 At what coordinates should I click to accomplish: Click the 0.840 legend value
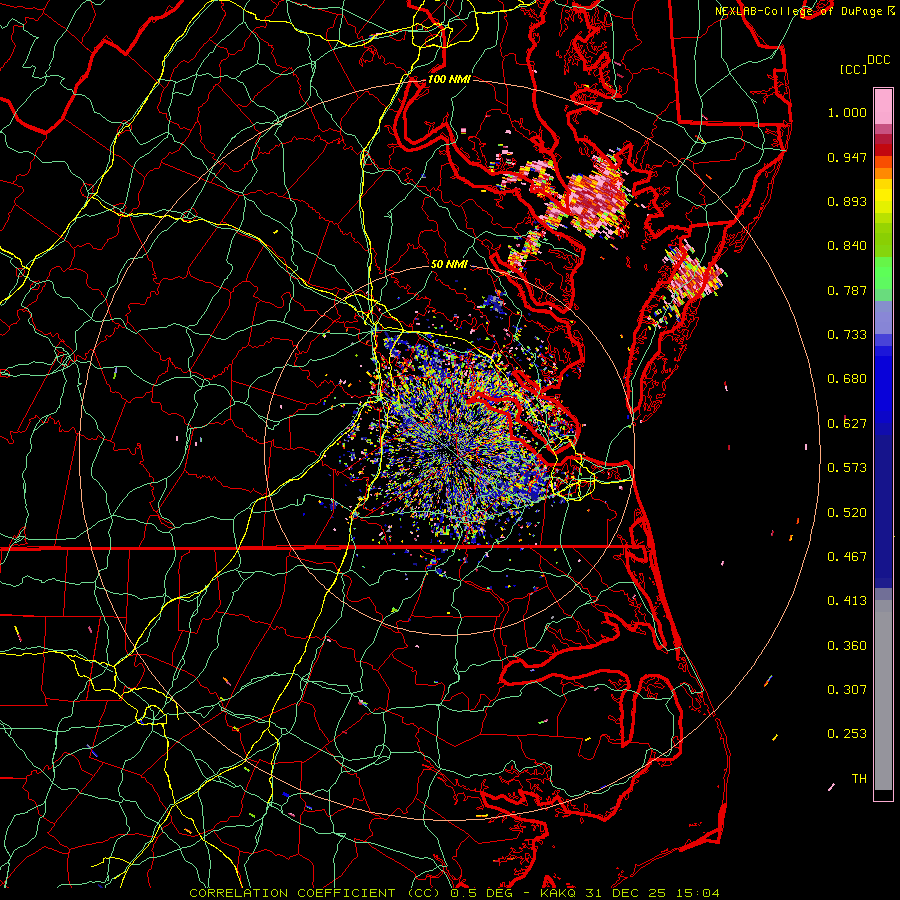(847, 246)
